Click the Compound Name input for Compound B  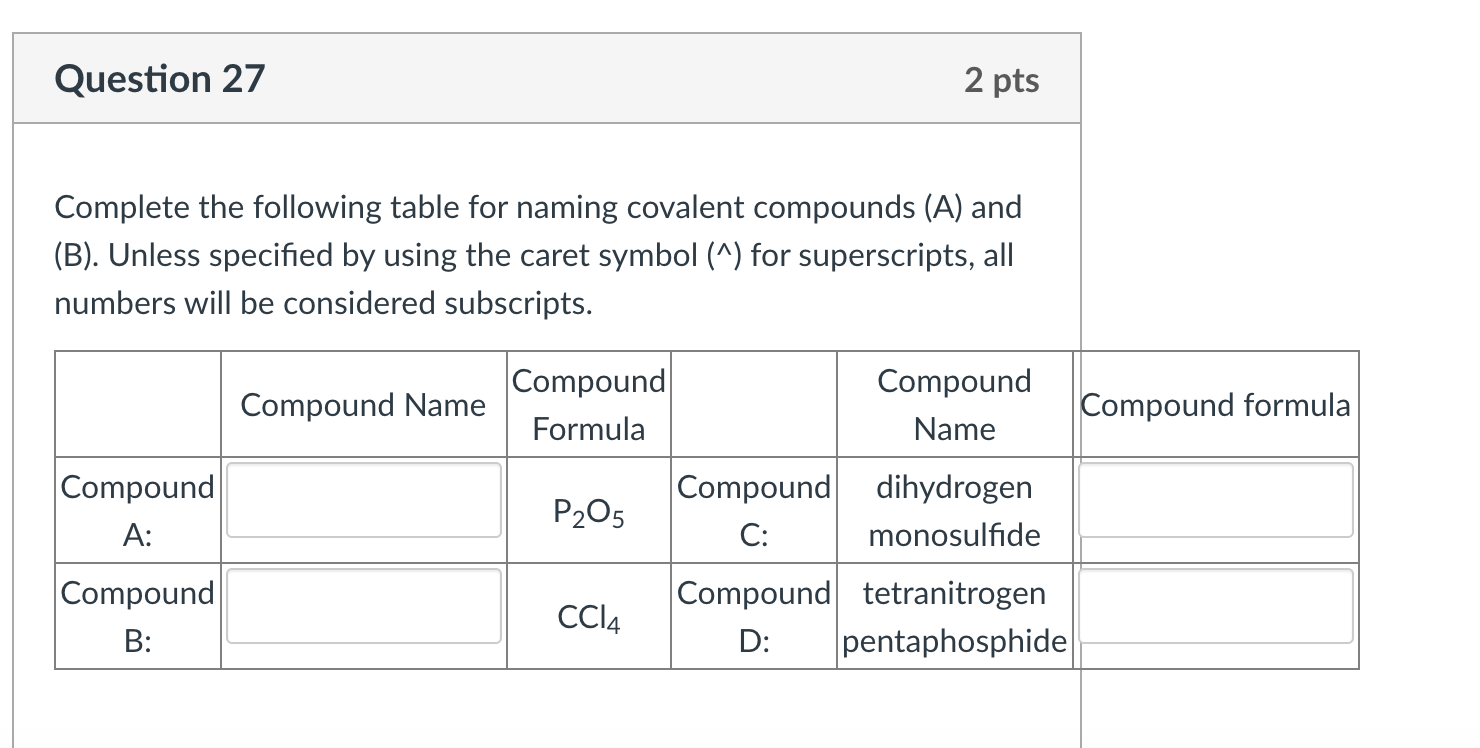[362, 607]
